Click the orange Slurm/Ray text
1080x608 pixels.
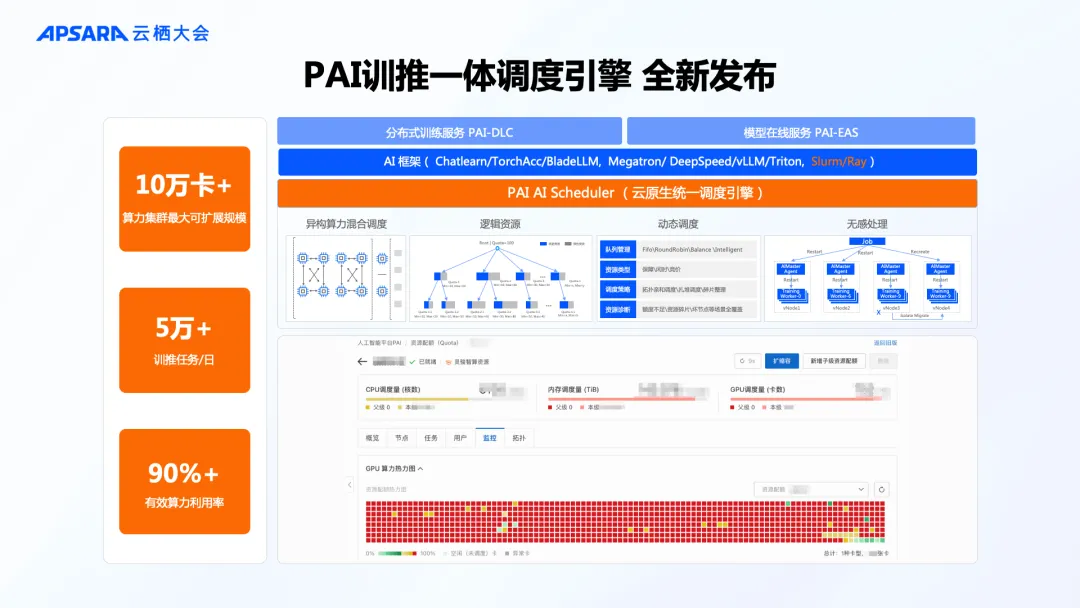tap(838, 162)
